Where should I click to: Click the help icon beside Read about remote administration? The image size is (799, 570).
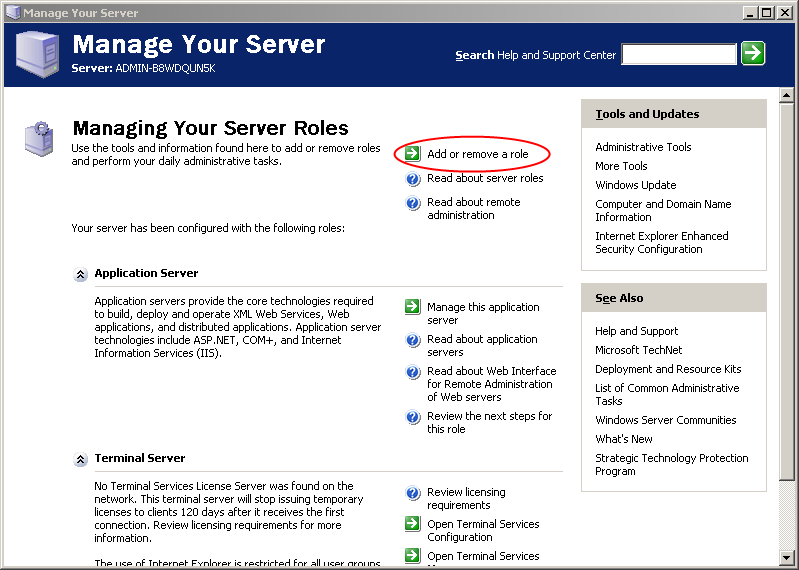[412, 203]
